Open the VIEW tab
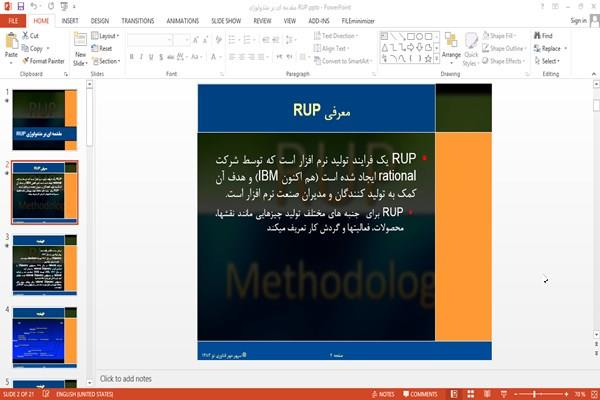This screenshot has width=600, height=400. [290, 21]
